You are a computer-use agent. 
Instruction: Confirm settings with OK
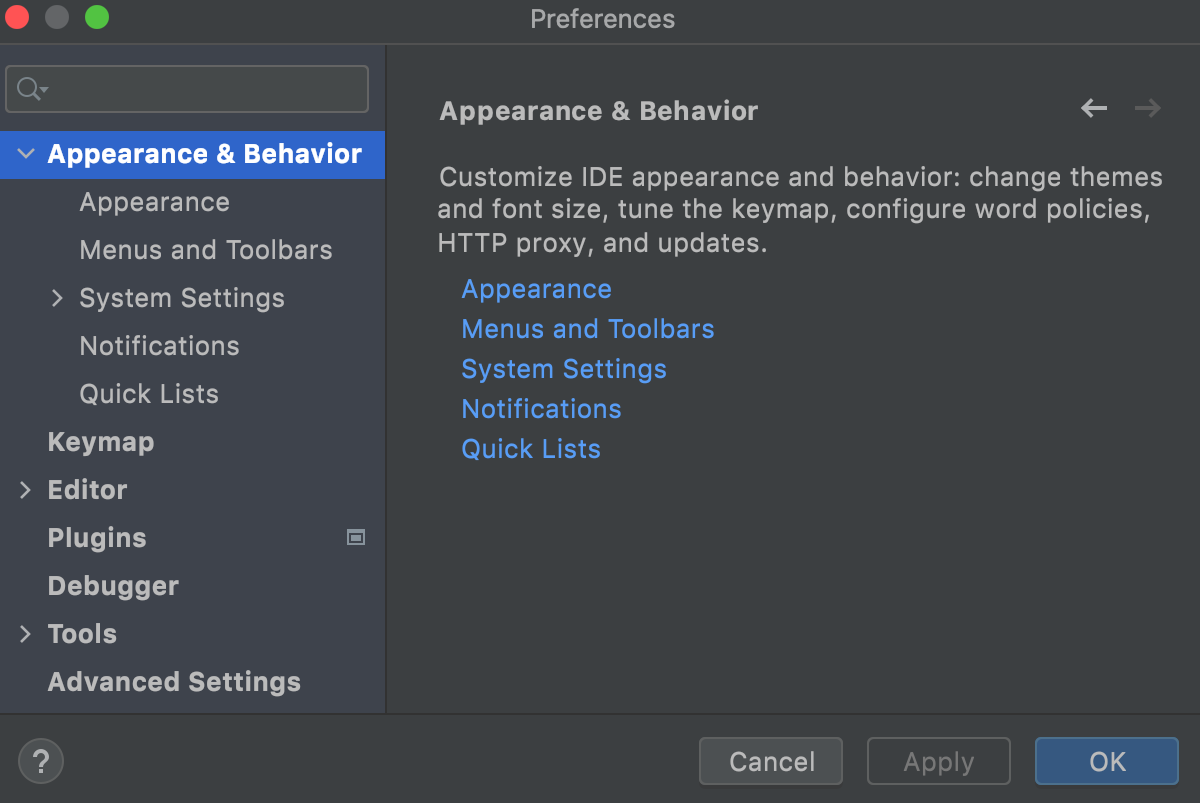tap(1106, 761)
